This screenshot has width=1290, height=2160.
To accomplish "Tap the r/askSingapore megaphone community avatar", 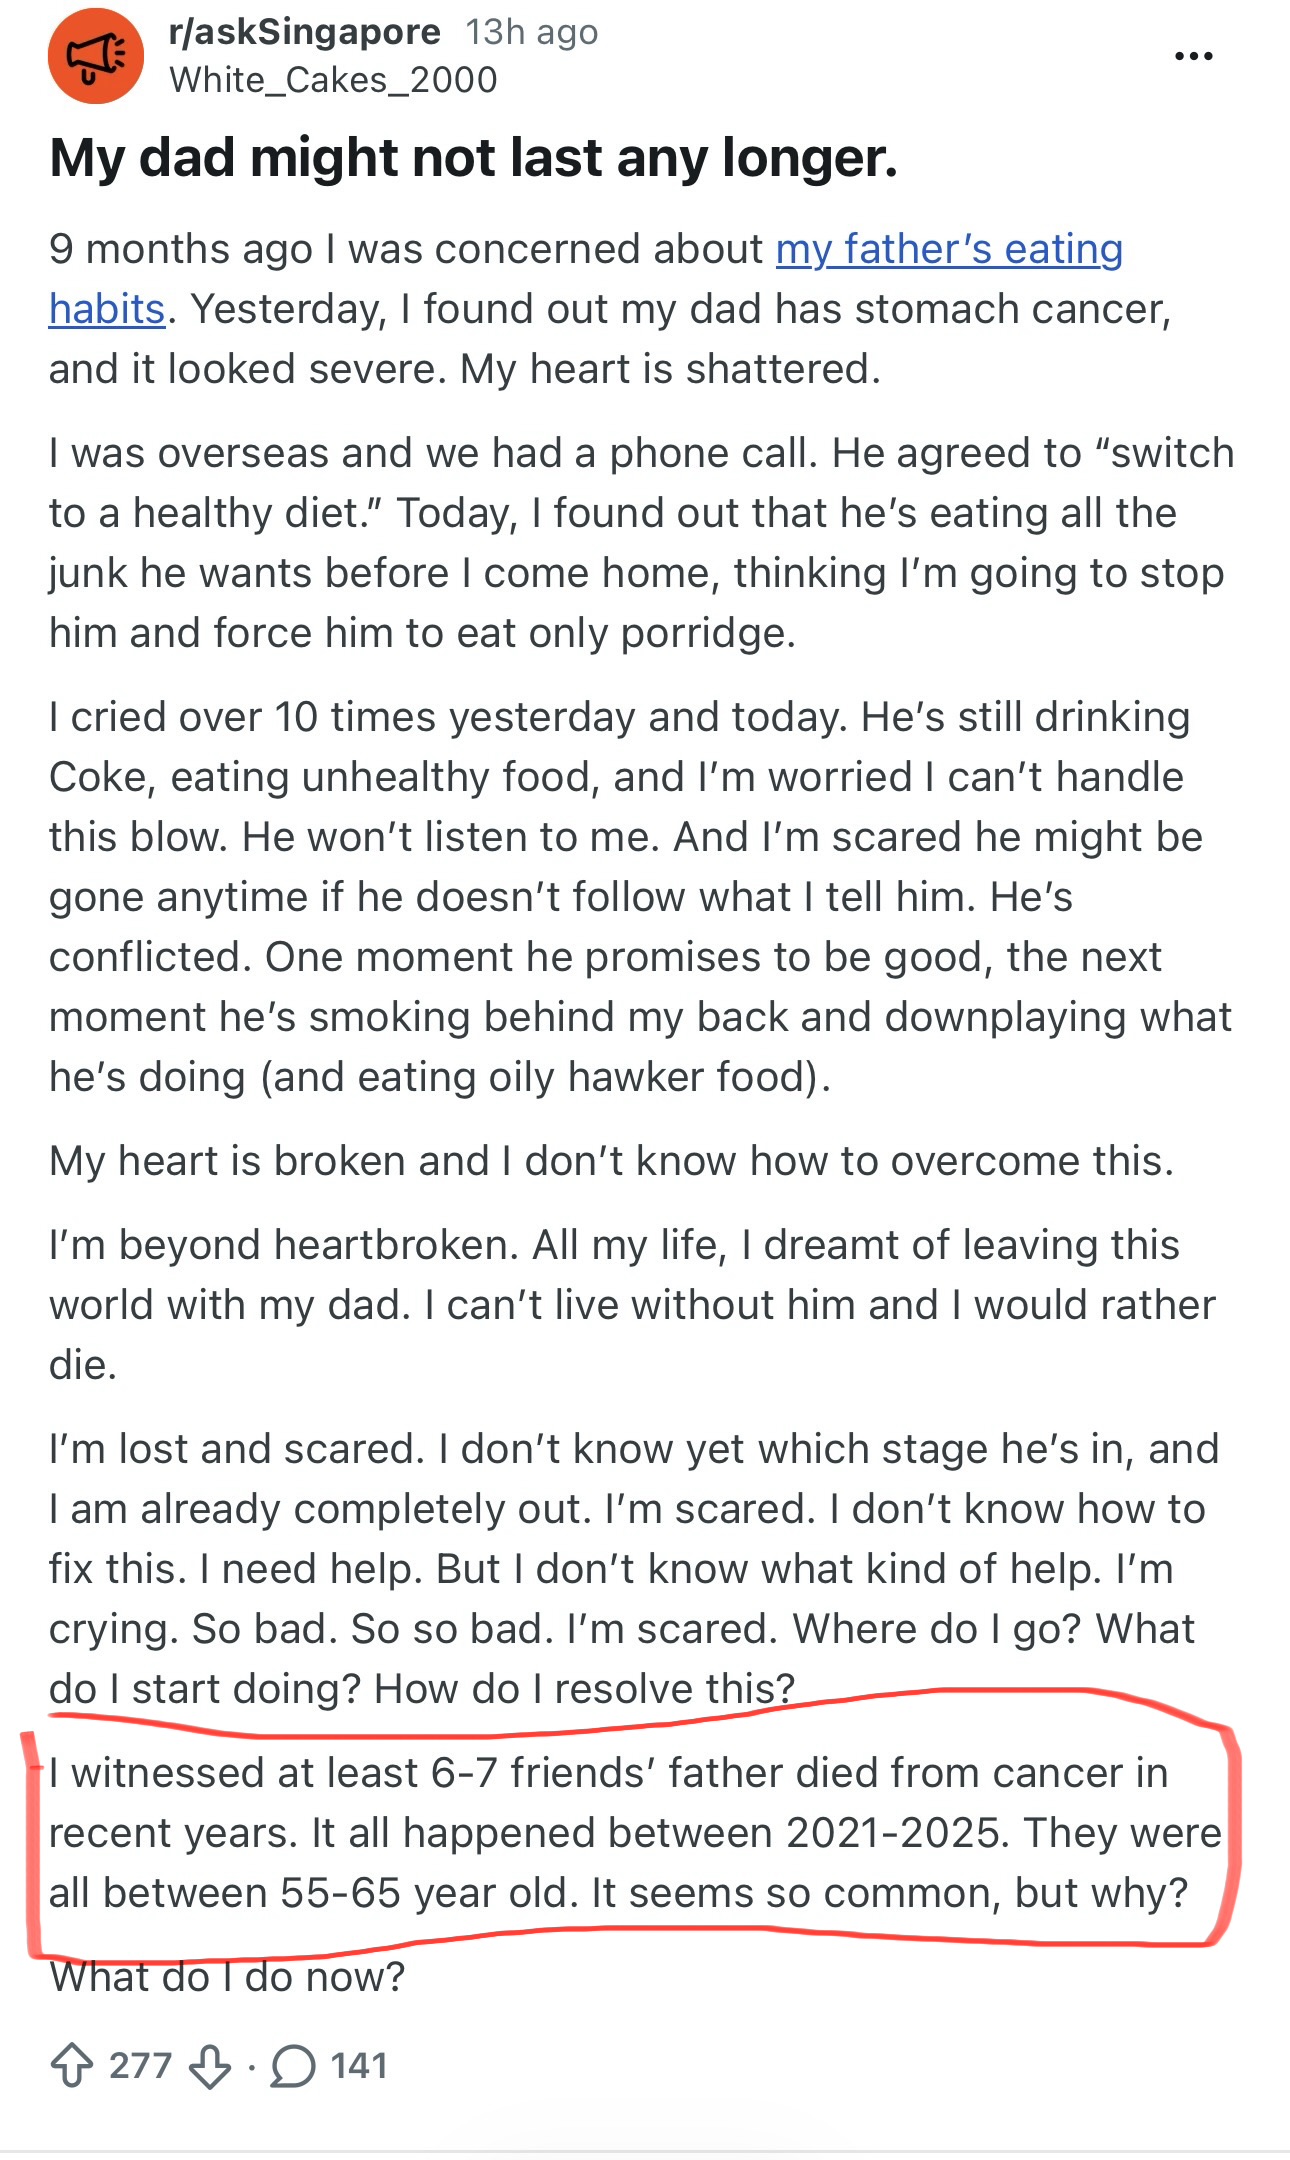I will (x=96, y=56).
